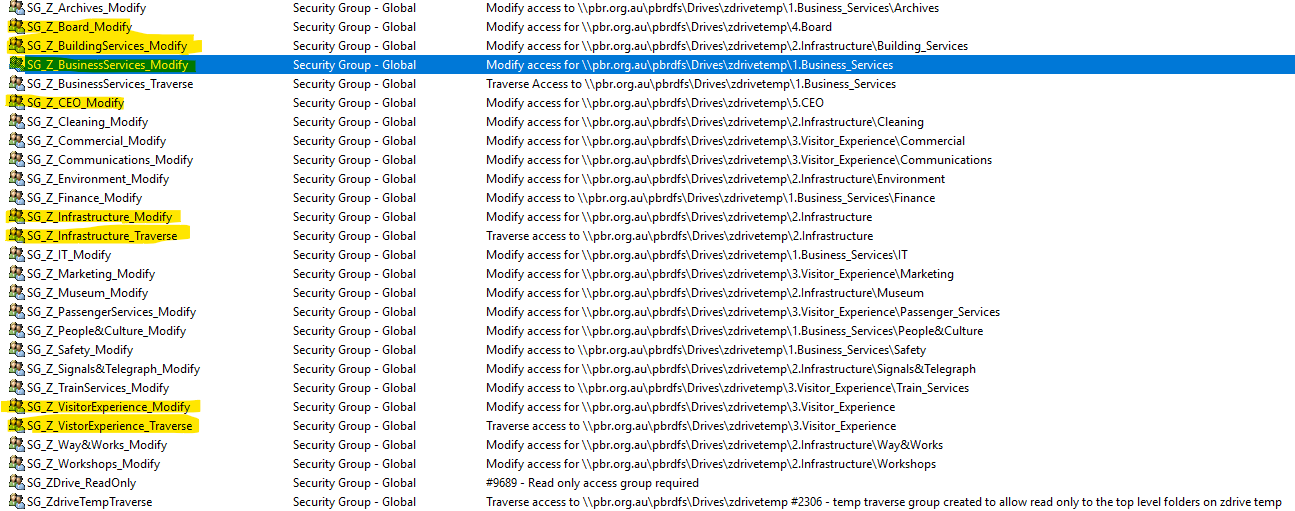Click the group icon next to SG_Z_Board_Modify
This screenshot has width=1295, height=511.
click(x=16, y=27)
